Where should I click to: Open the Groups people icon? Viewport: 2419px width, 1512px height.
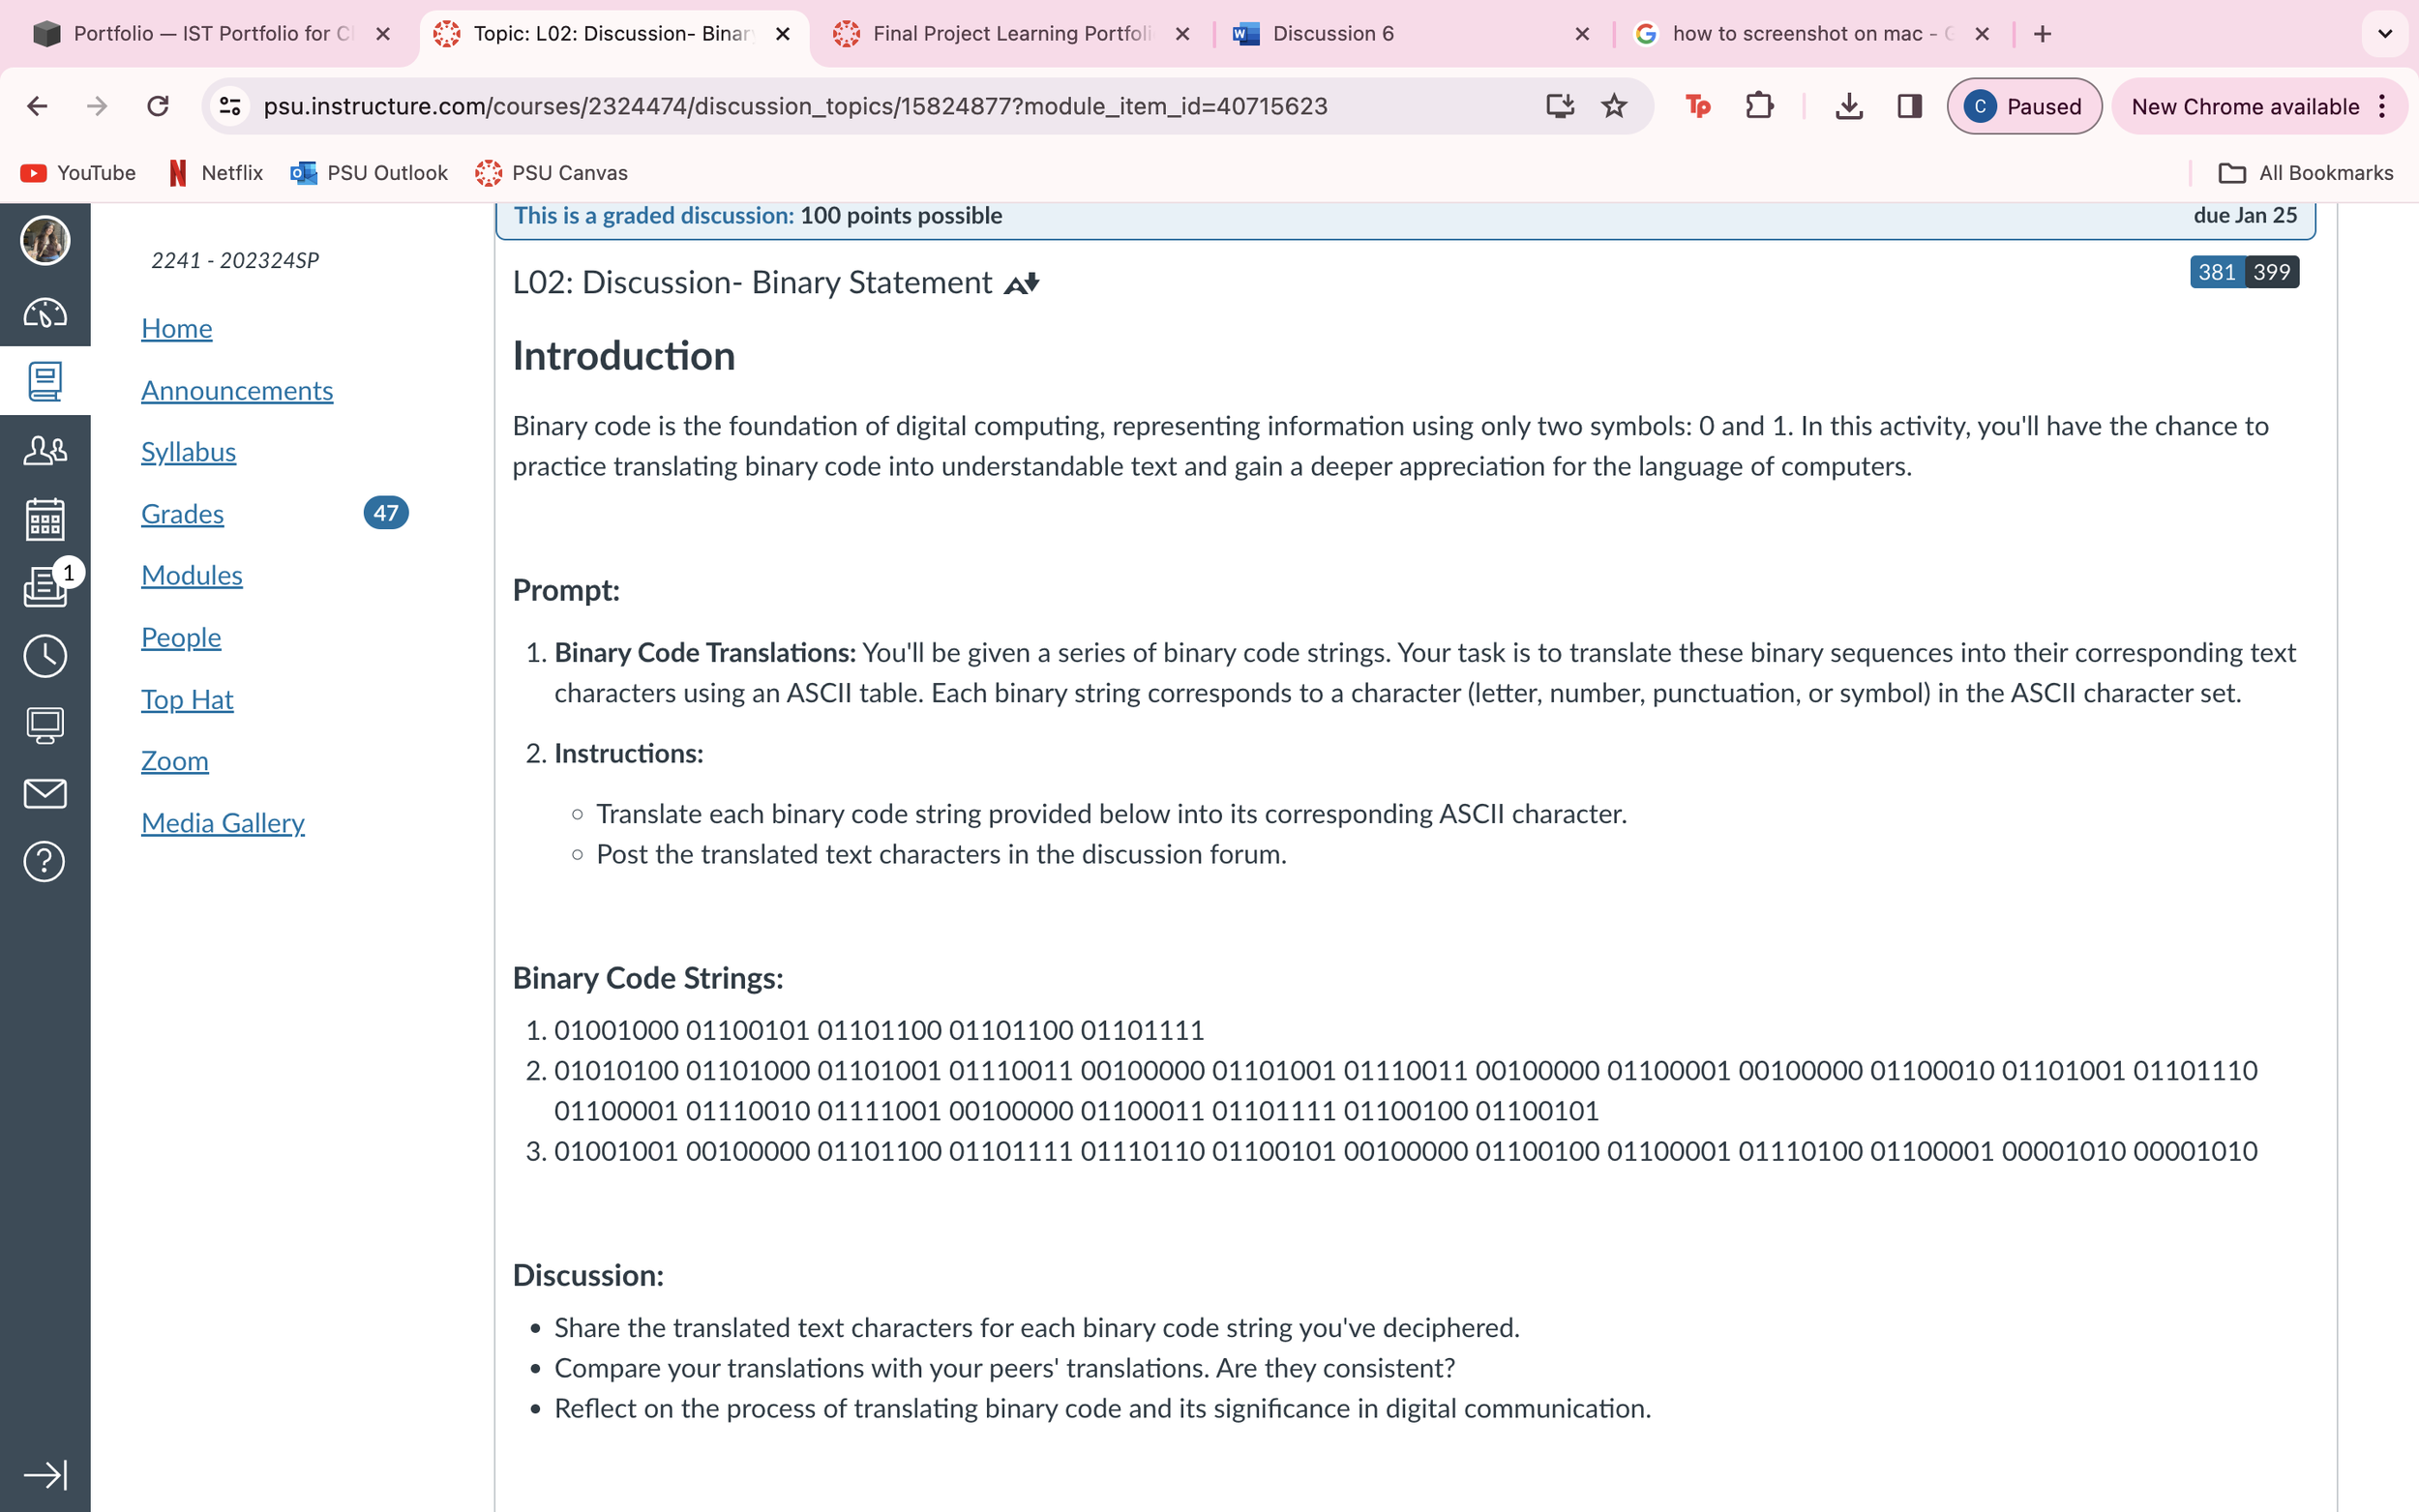coord(45,451)
